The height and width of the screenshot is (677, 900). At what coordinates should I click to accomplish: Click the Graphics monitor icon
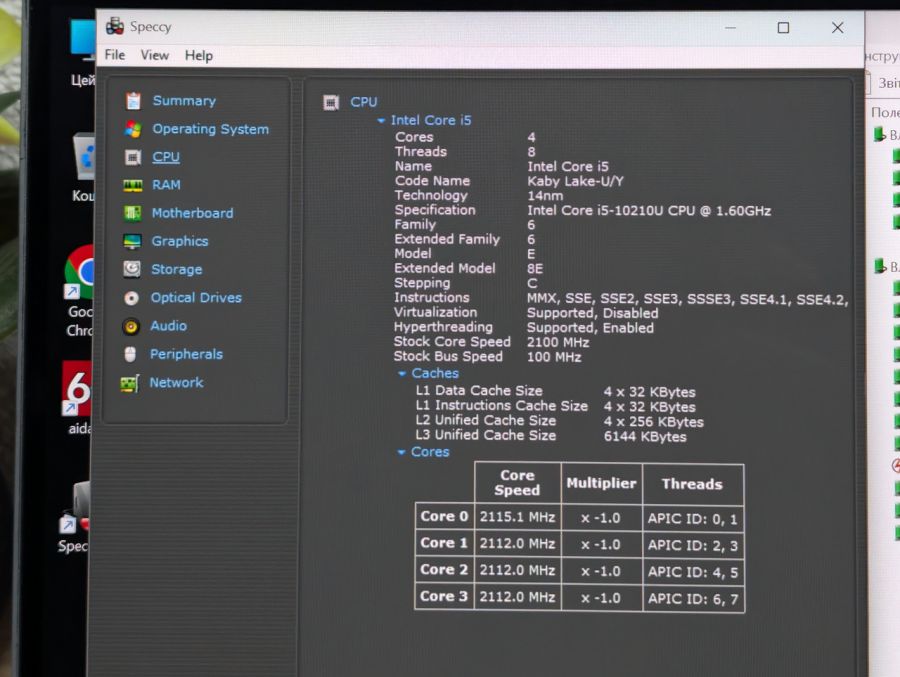(x=132, y=241)
